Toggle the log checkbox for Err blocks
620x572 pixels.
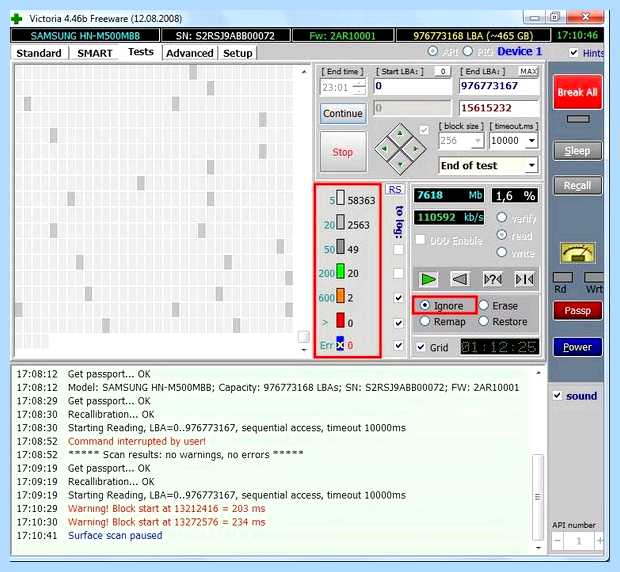click(399, 345)
